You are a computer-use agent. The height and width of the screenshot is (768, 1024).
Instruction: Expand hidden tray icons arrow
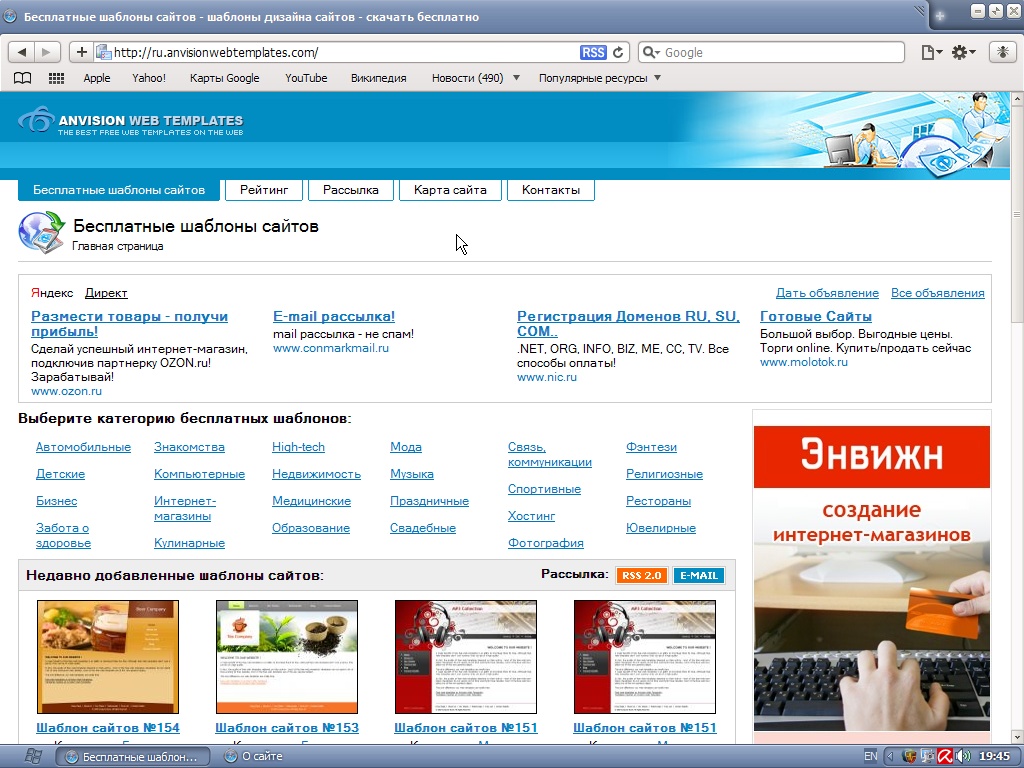point(889,756)
